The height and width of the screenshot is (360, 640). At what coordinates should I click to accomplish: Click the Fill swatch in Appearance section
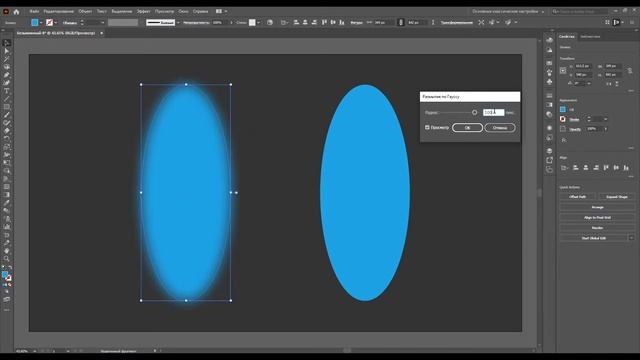point(563,109)
